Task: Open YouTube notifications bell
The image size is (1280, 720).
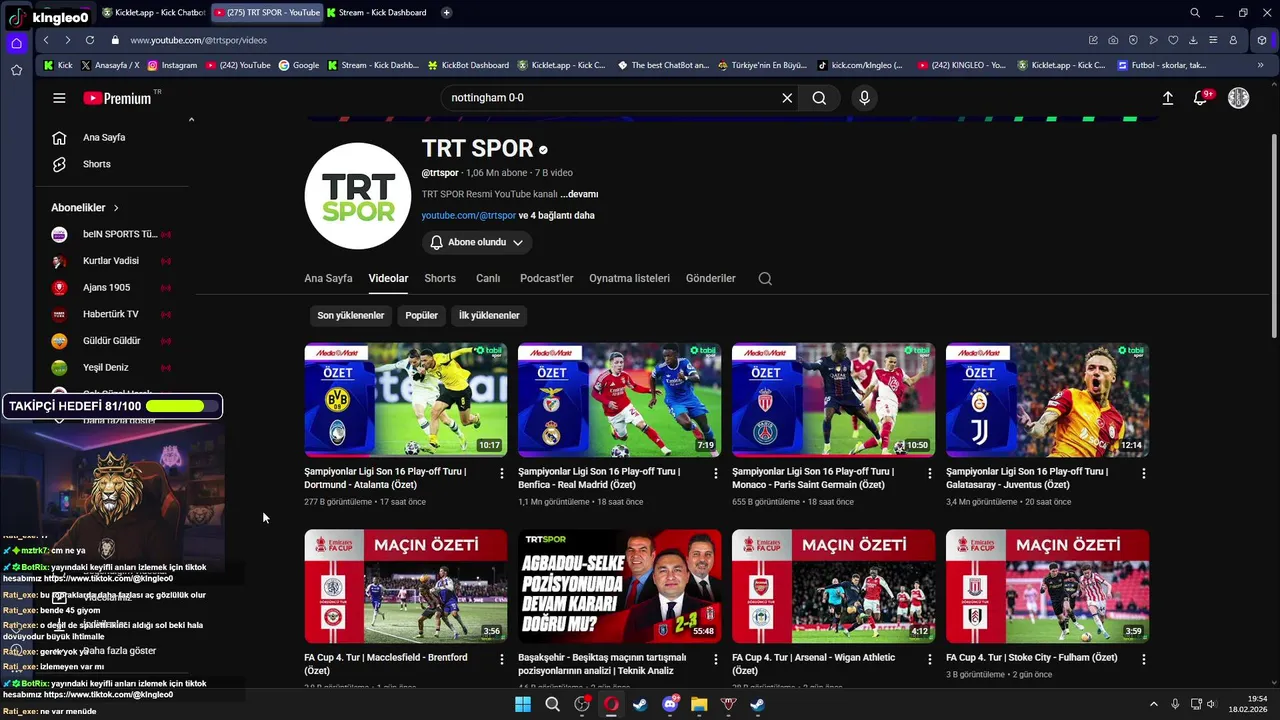Action: 1201,98
